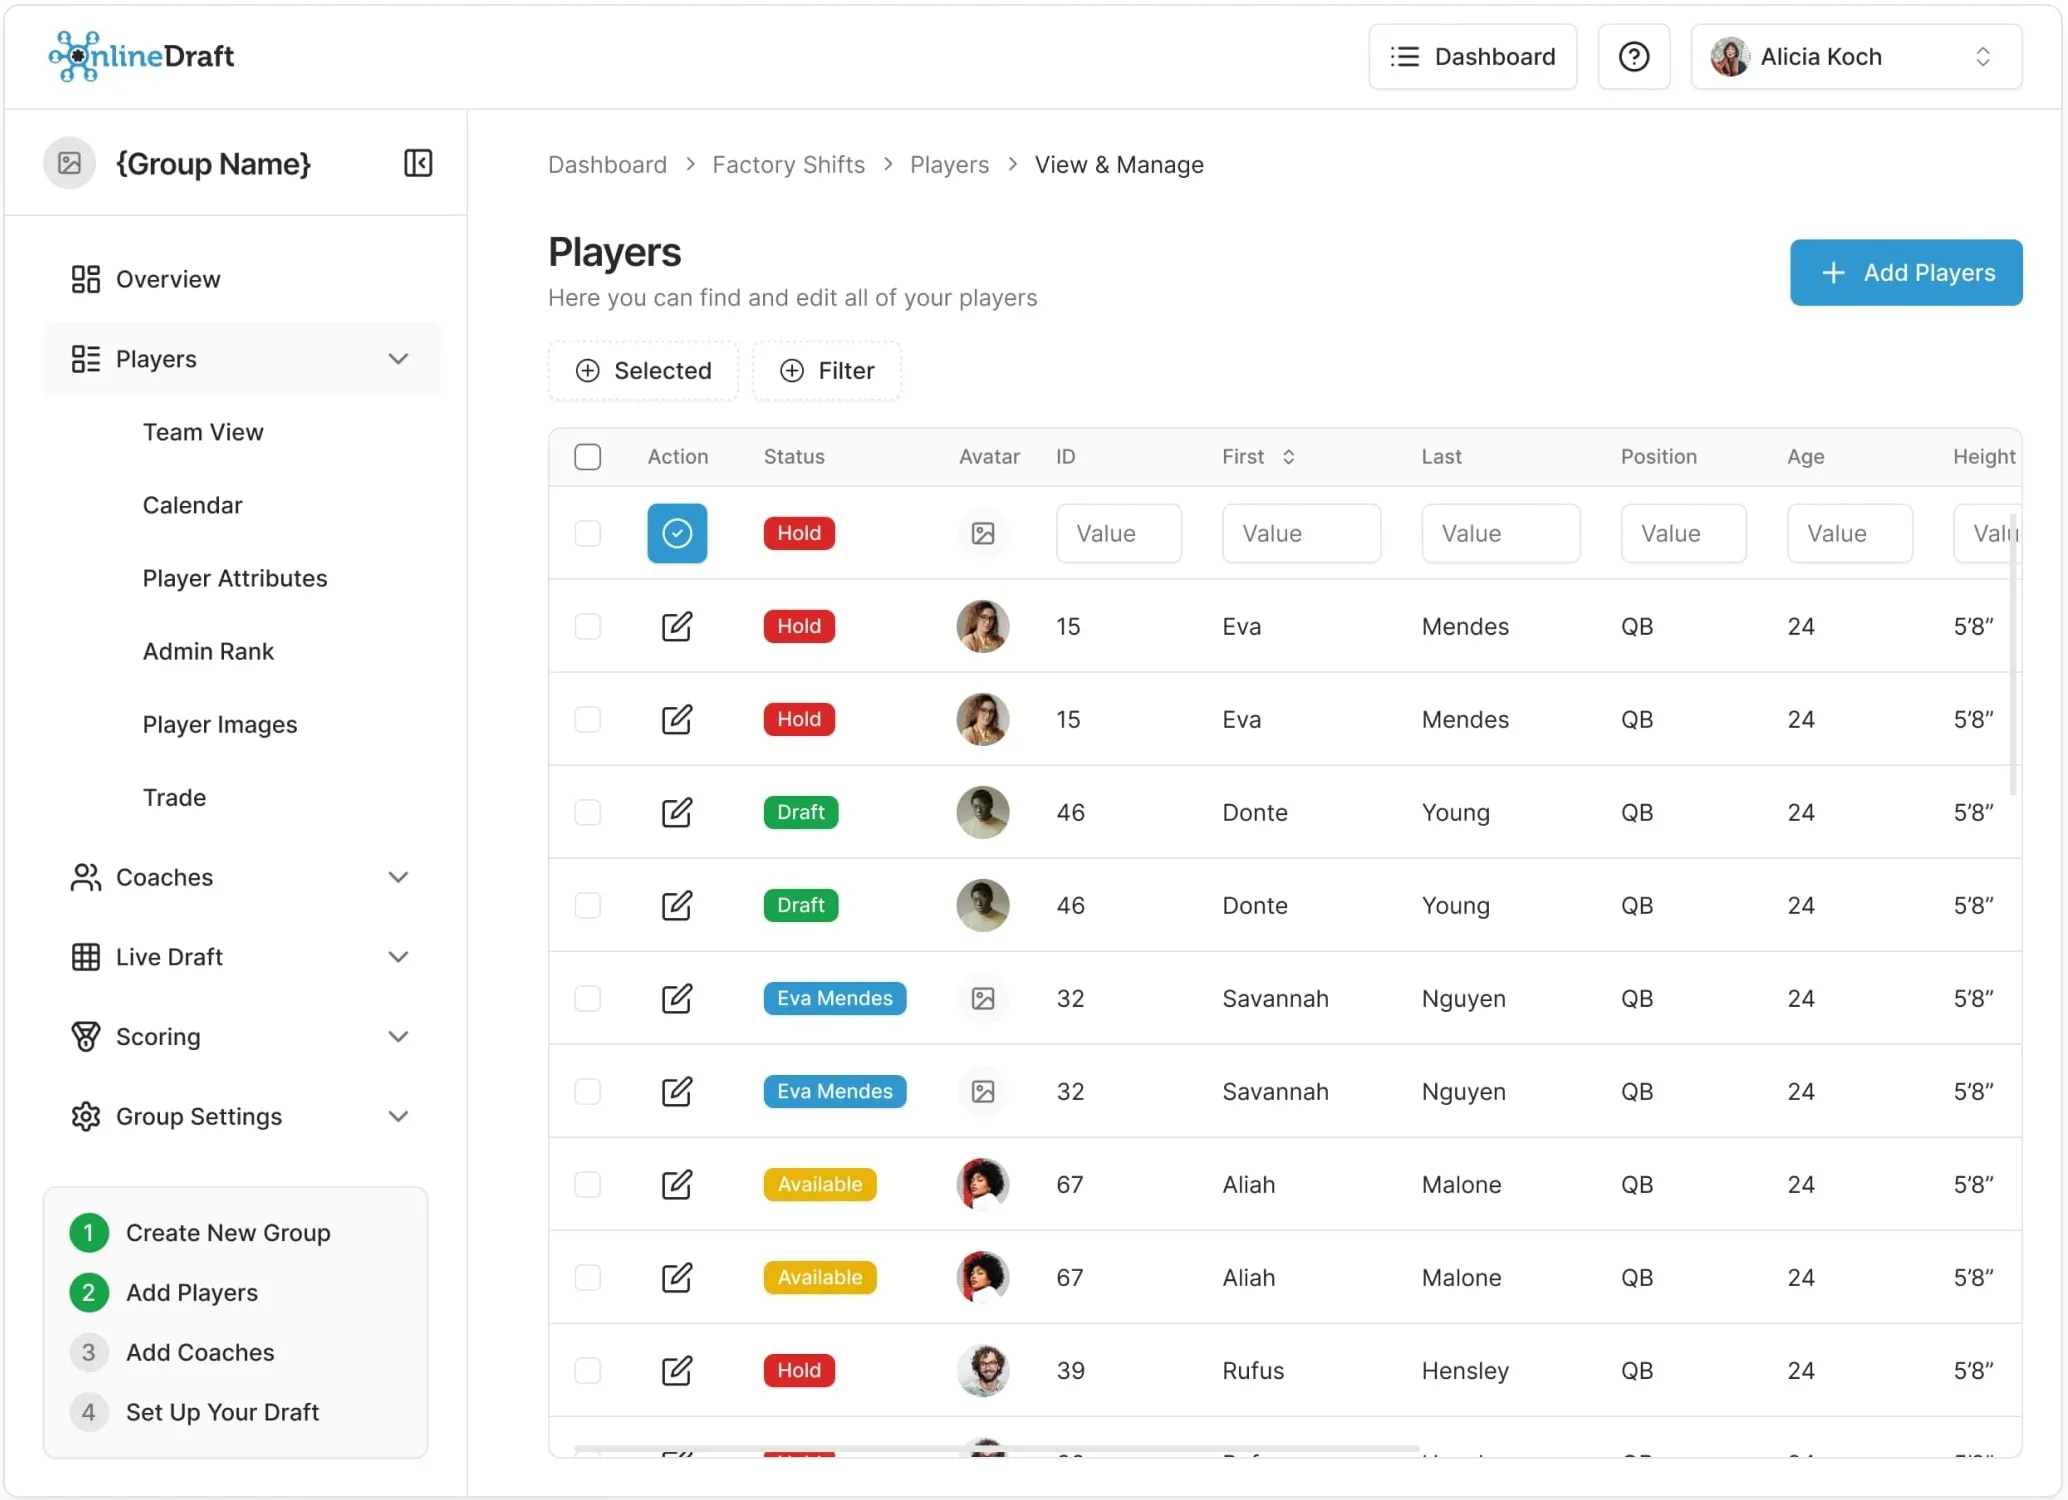Open the Factory Shifts breadcrumb

(x=788, y=164)
